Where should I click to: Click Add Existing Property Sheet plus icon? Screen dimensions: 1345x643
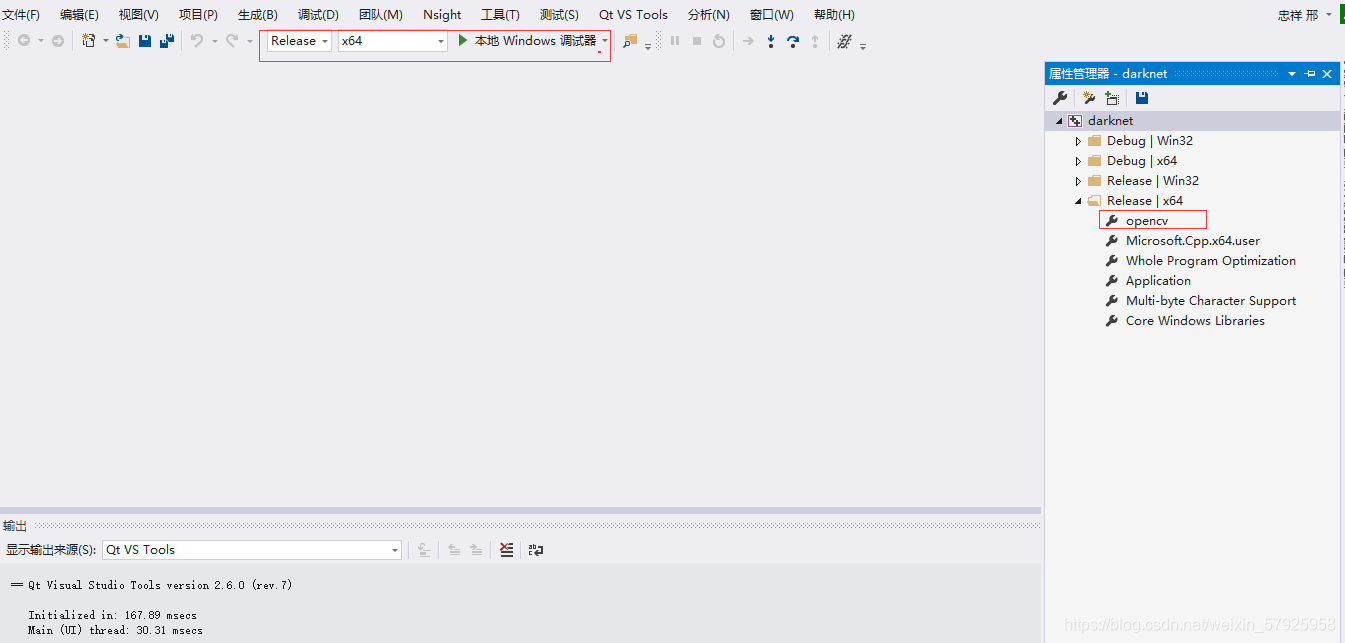coord(1112,98)
